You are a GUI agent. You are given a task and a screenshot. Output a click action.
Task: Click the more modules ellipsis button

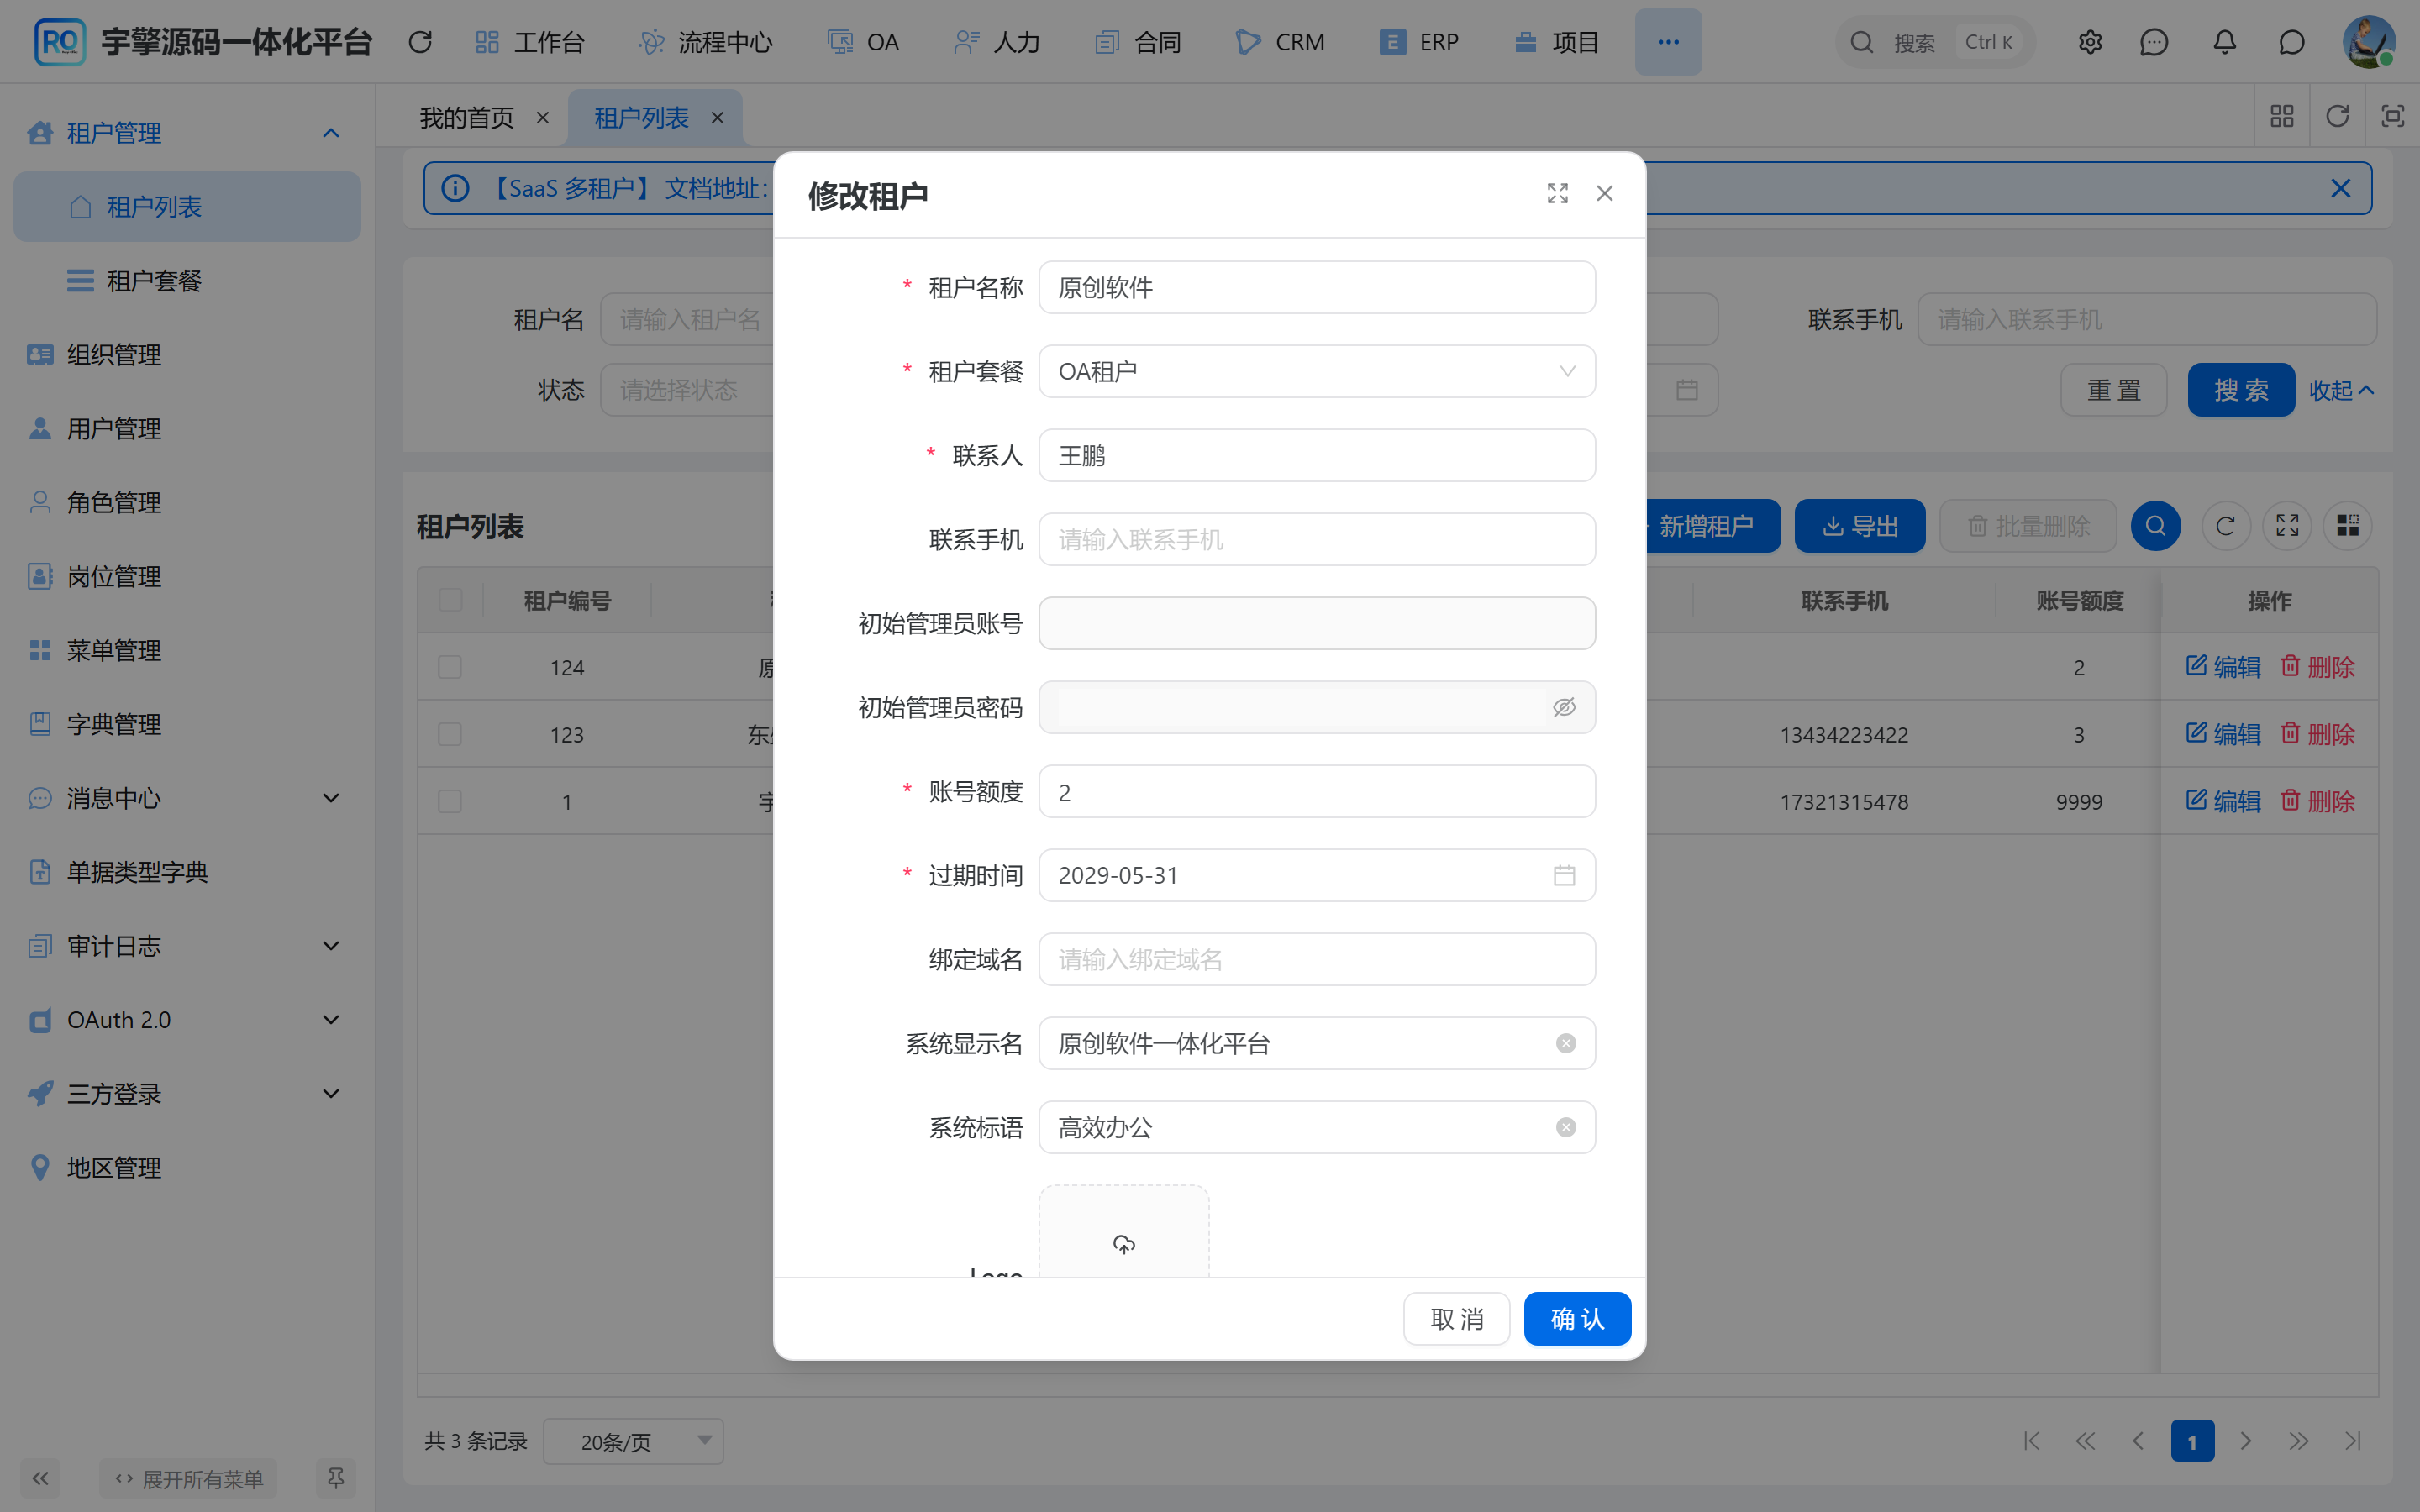tap(1668, 42)
